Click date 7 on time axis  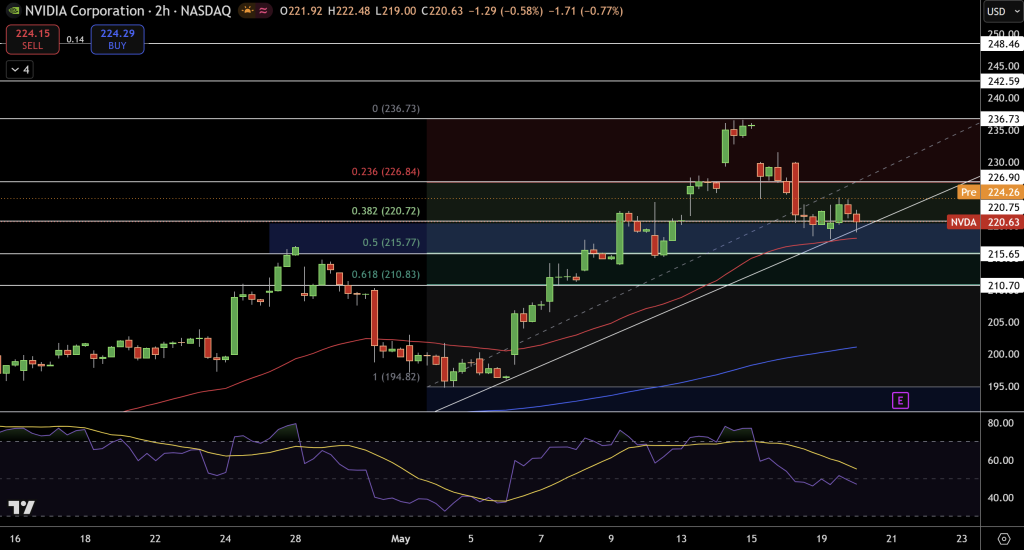click(x=541, y=539)
